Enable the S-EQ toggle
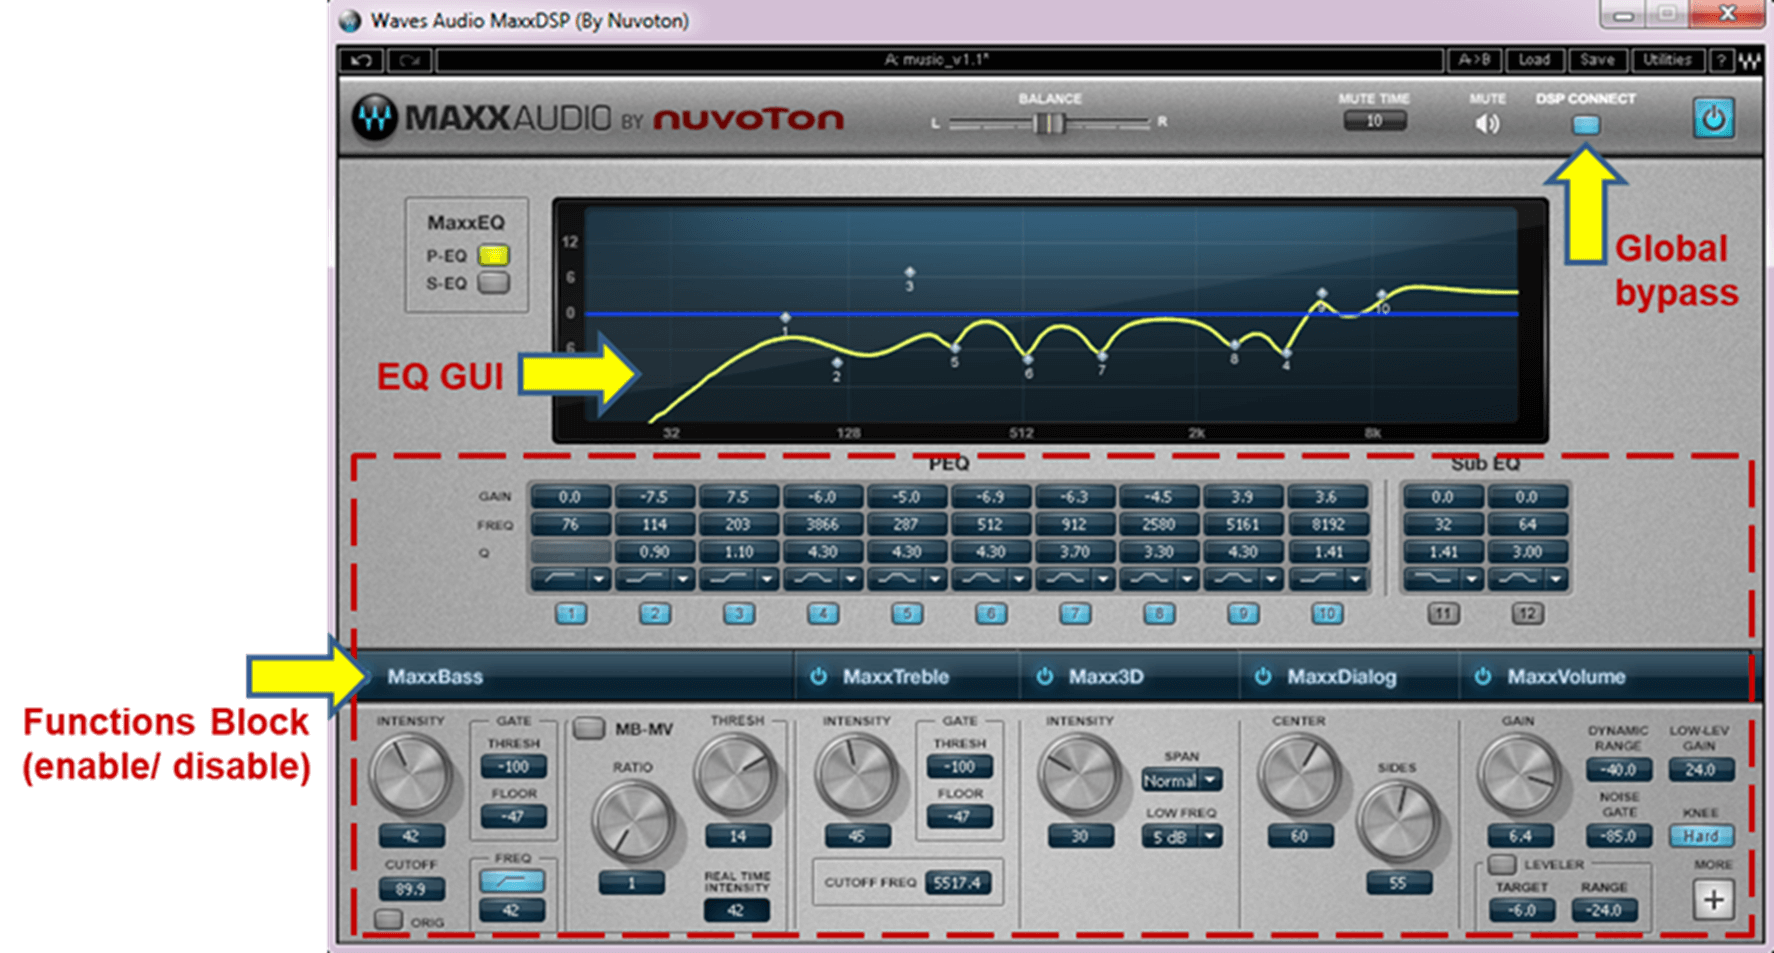 493,283
